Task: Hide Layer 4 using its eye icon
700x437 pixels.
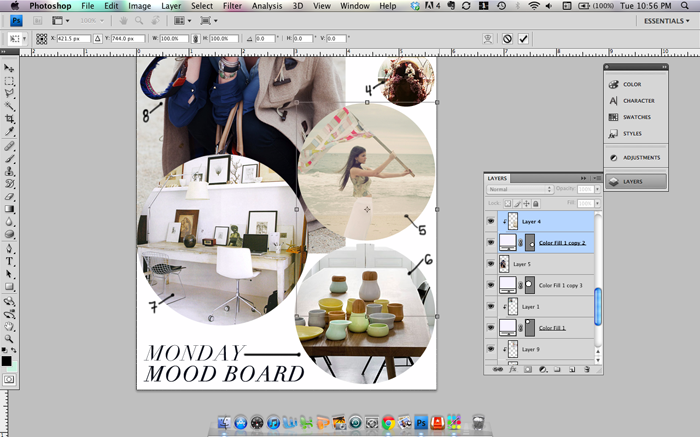Action: (491, 220)
